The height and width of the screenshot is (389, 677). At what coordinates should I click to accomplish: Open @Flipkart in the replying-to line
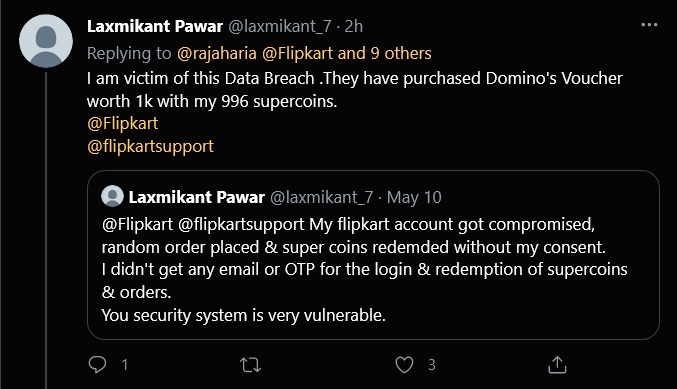(297, 53)
